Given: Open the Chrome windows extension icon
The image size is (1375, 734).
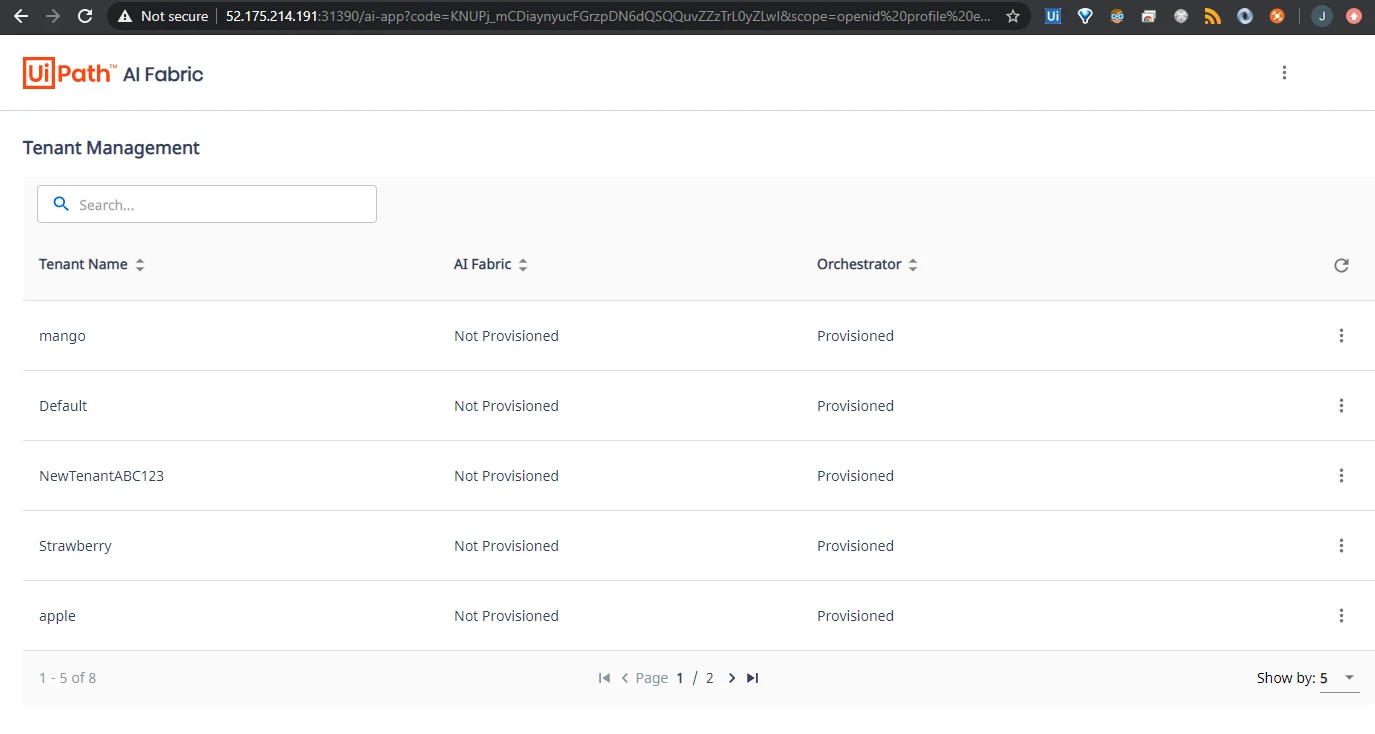Looking at the screenshot, I should [x=1149, y=16].
